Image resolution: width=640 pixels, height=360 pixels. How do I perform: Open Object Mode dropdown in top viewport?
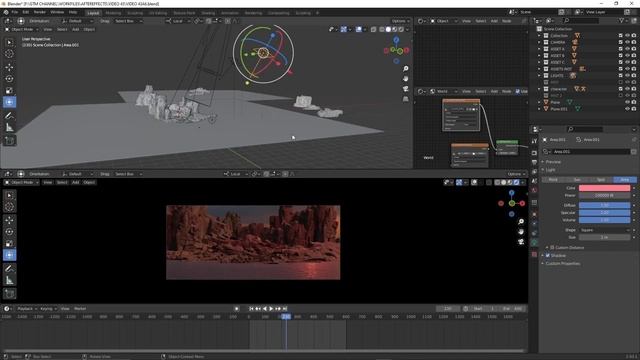point(22,29)
